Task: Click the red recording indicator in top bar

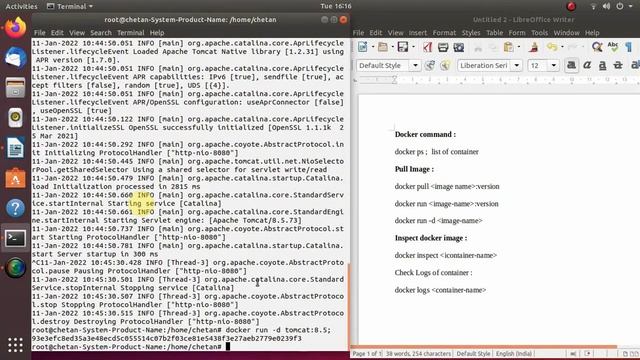Action: click(571, 6)
